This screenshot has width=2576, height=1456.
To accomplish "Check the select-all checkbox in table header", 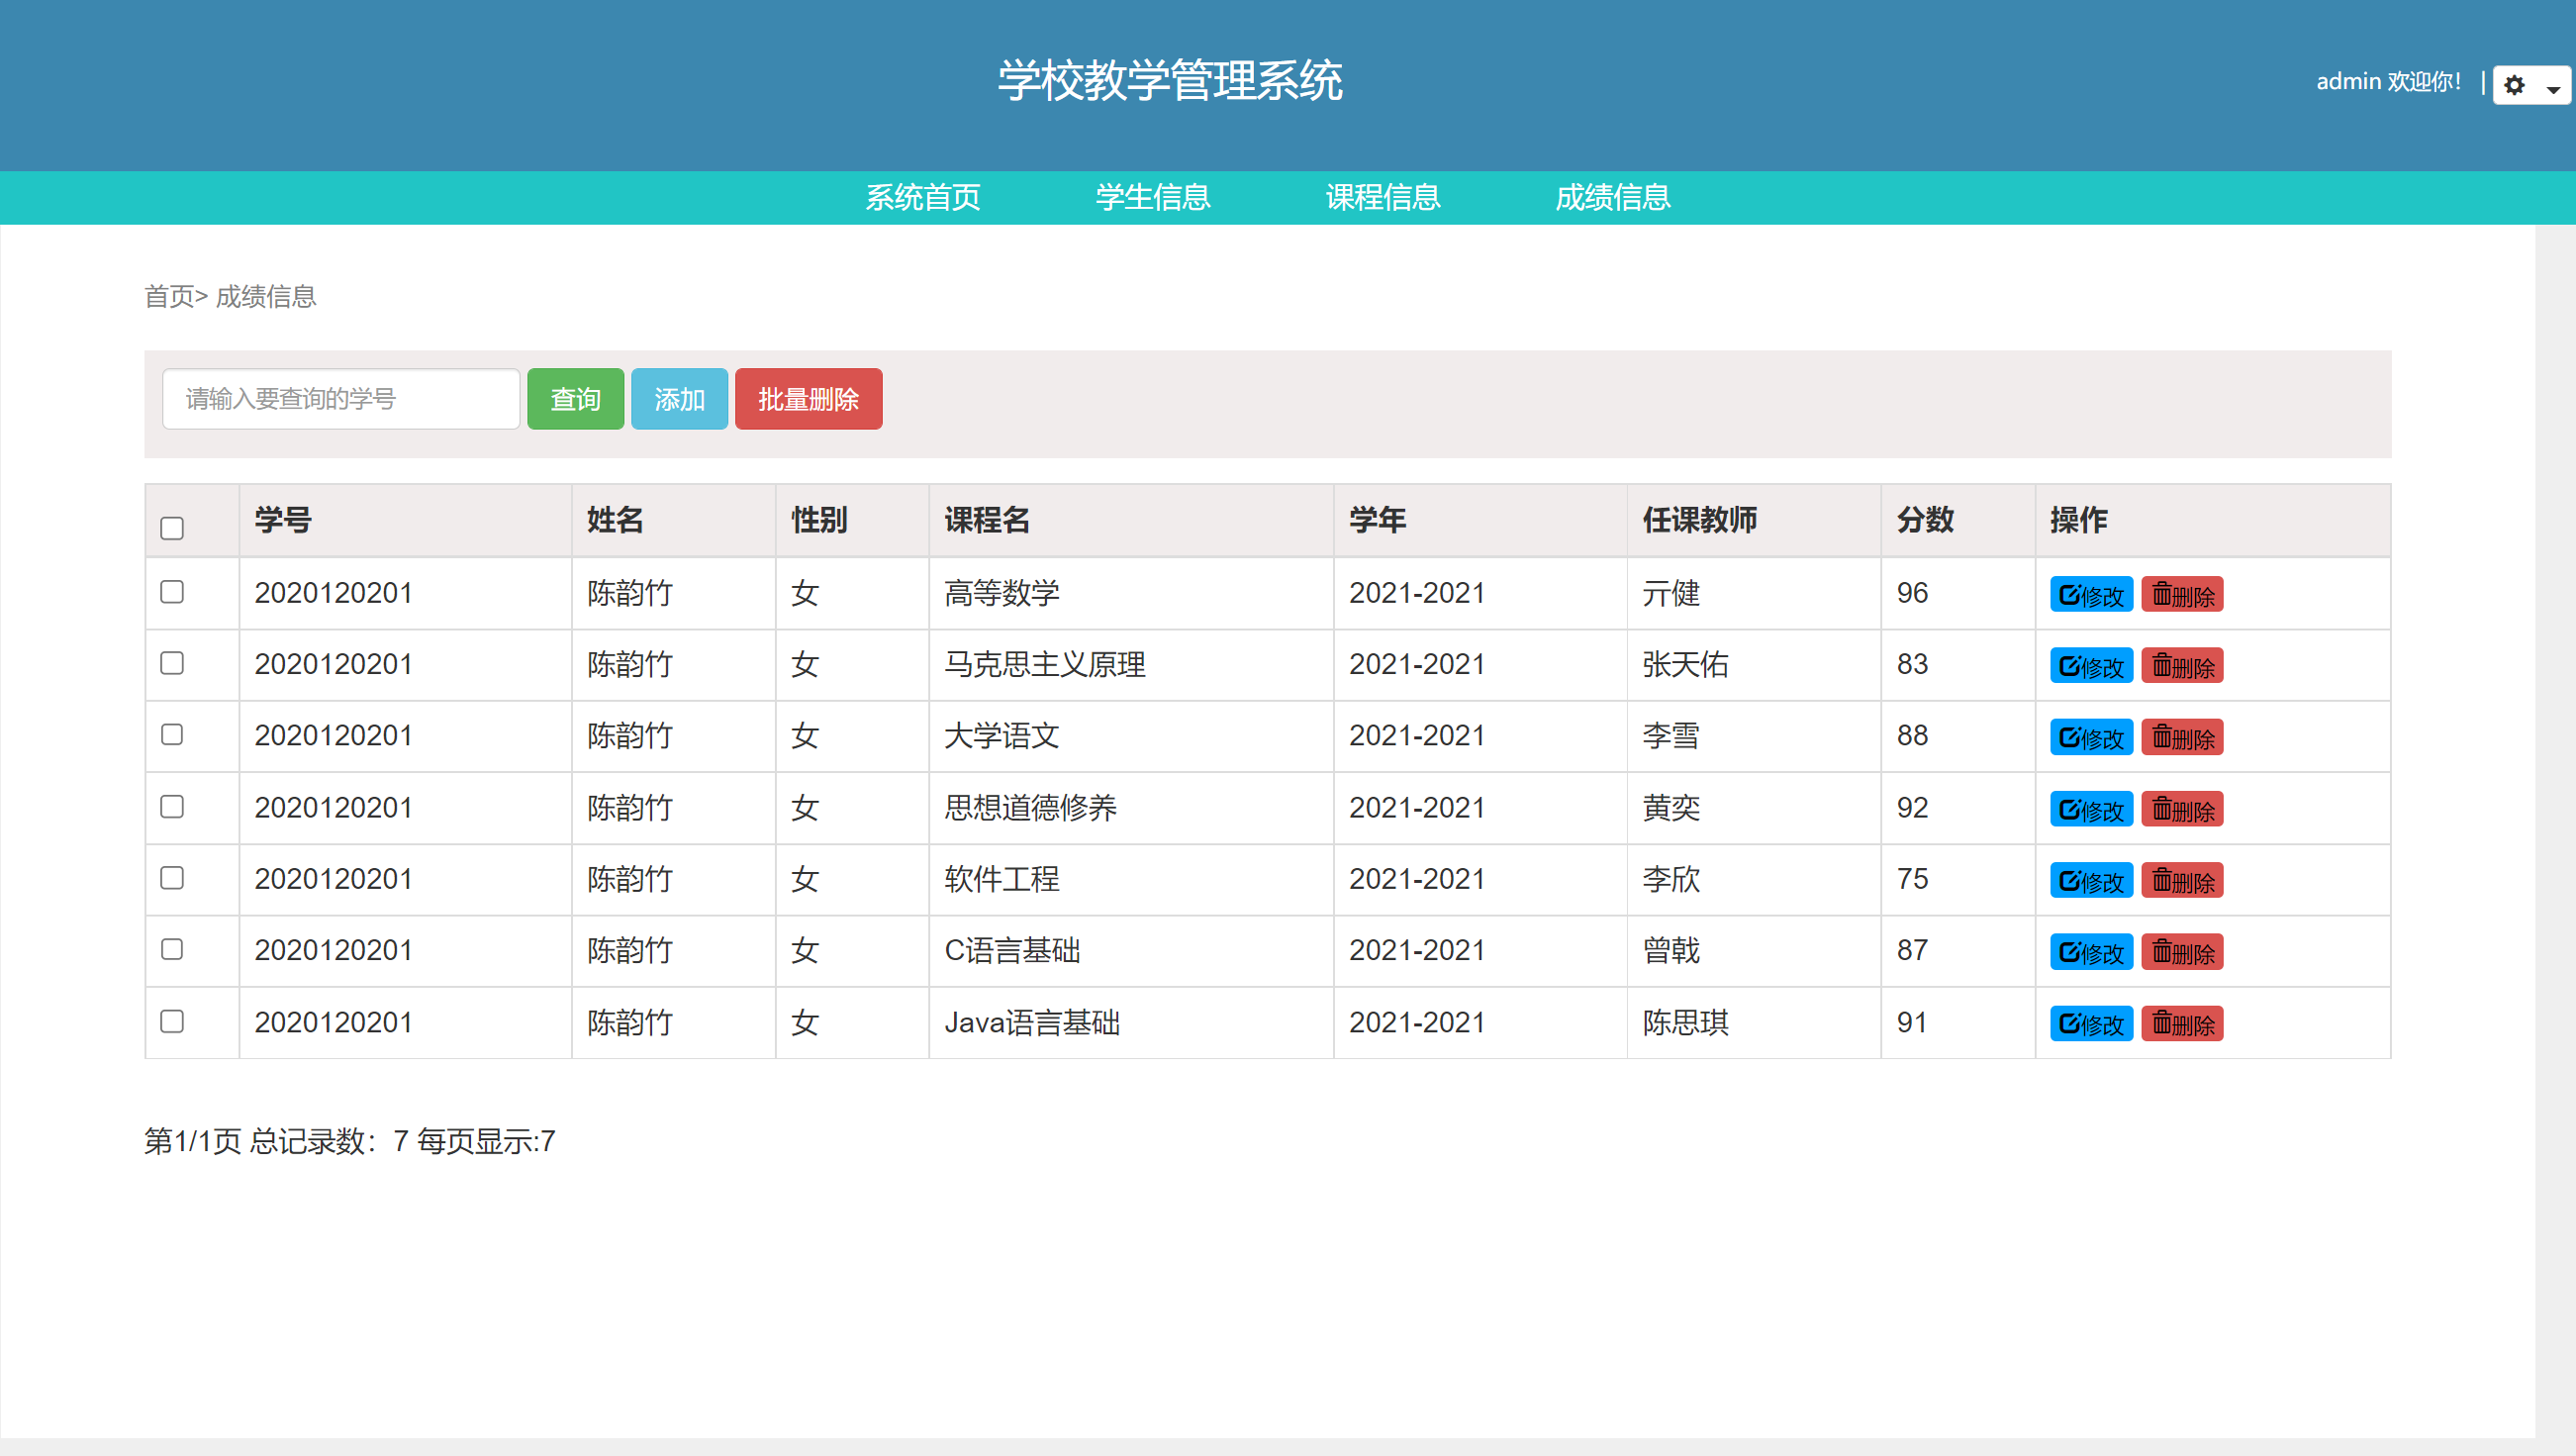I will pyautogui.click(x=172, y=527).
